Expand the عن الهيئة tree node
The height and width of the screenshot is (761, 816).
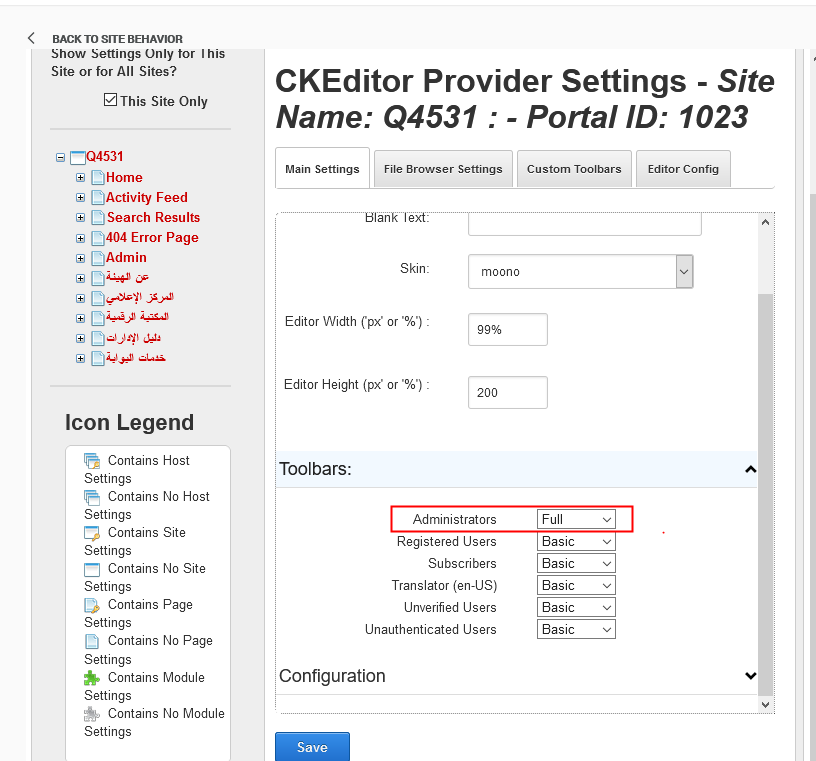point(80,278)
